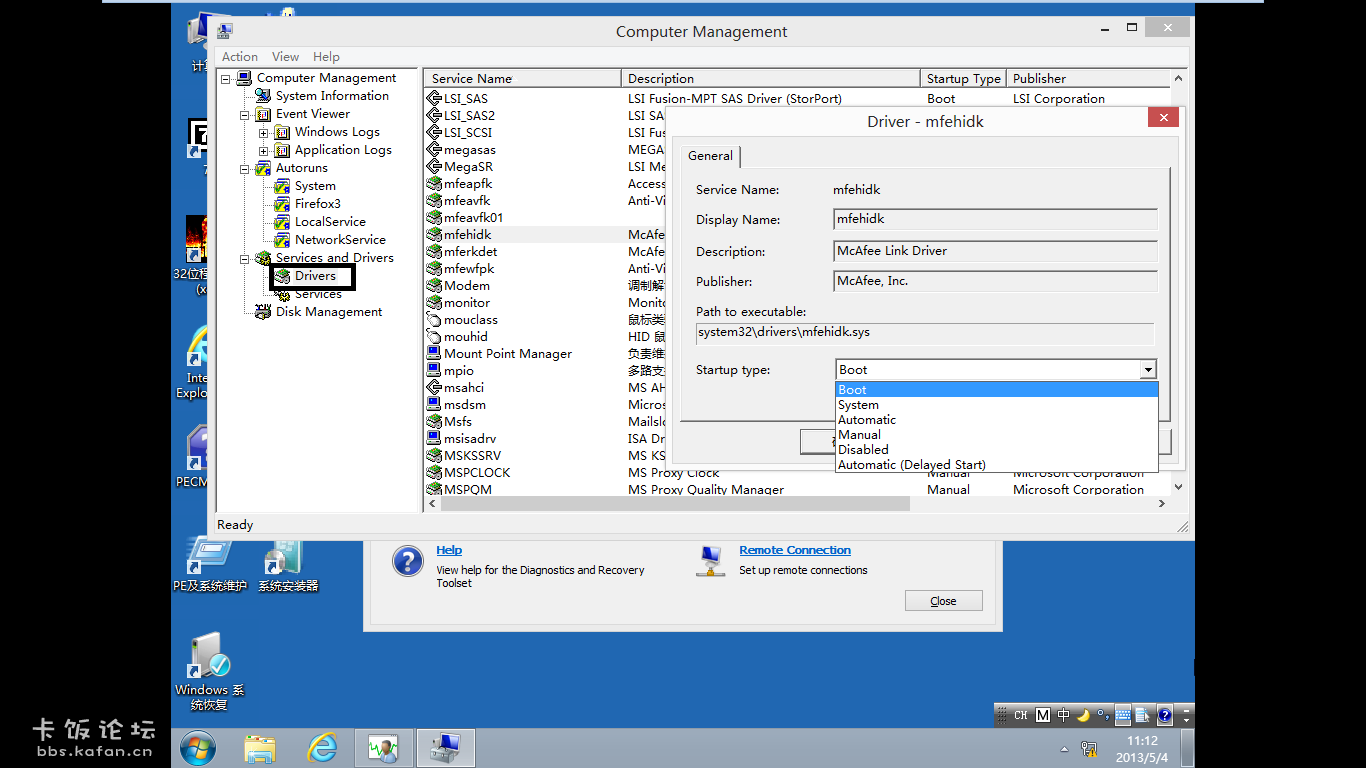Open the PE及系统维护 desktop shortcut
Viewport: 1366px width, 768px height.
[210, 566]
